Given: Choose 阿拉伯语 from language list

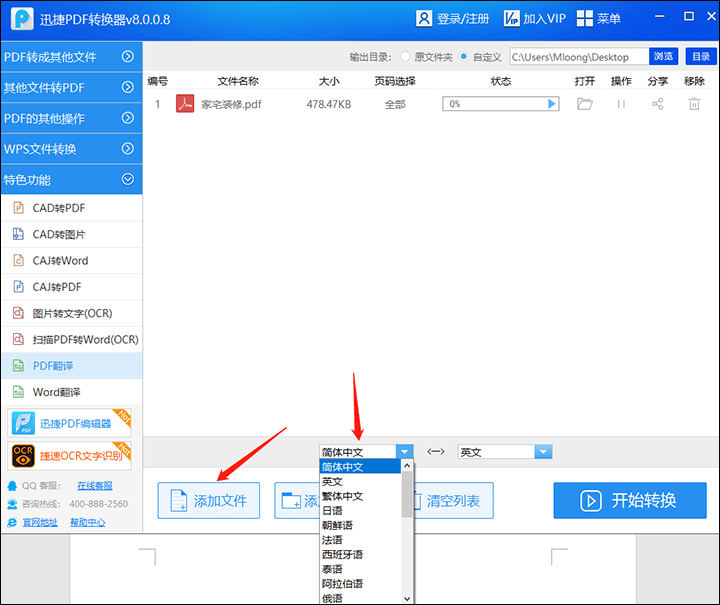Looking at the screenshot, I should (360, 584).
